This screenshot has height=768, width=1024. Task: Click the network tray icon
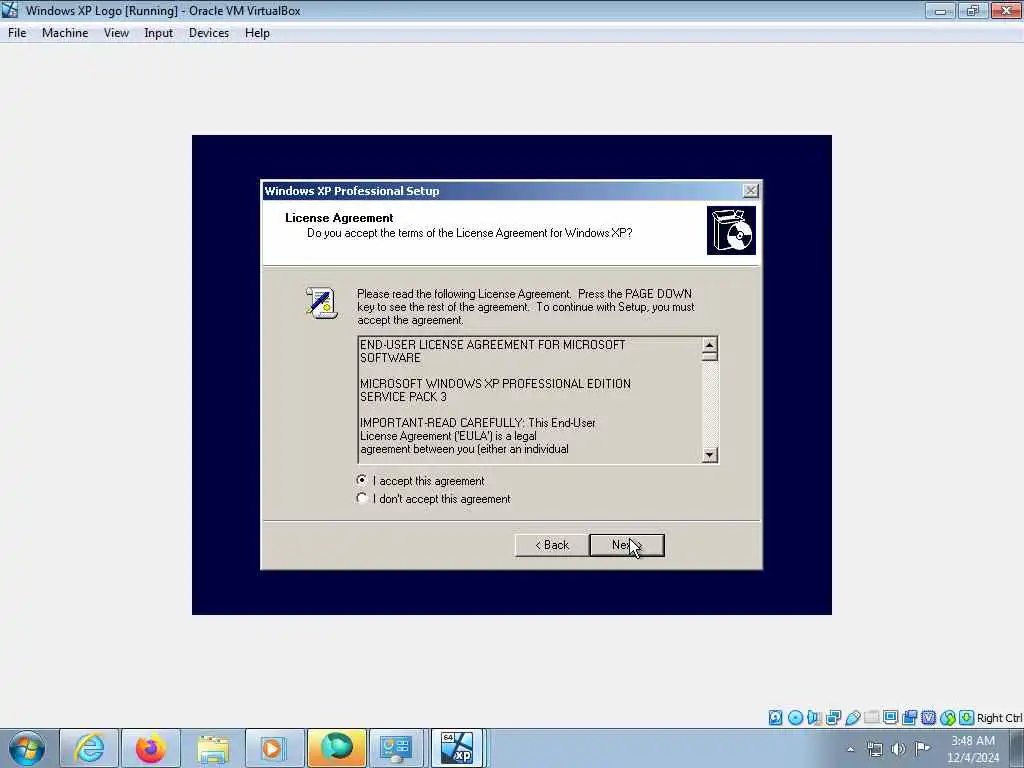coord(874,748)
